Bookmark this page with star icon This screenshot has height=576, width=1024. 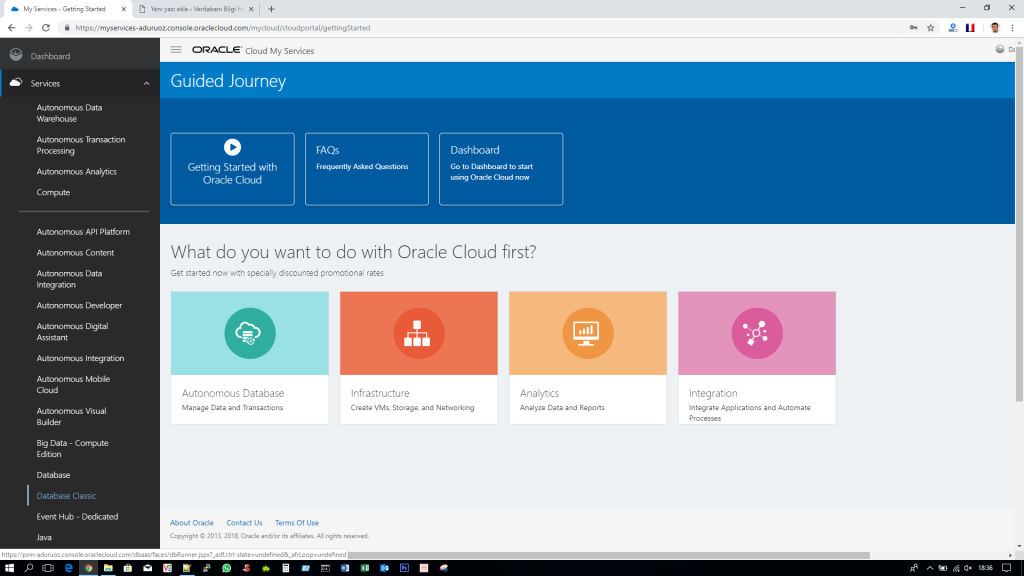click(x=931, y=28)
